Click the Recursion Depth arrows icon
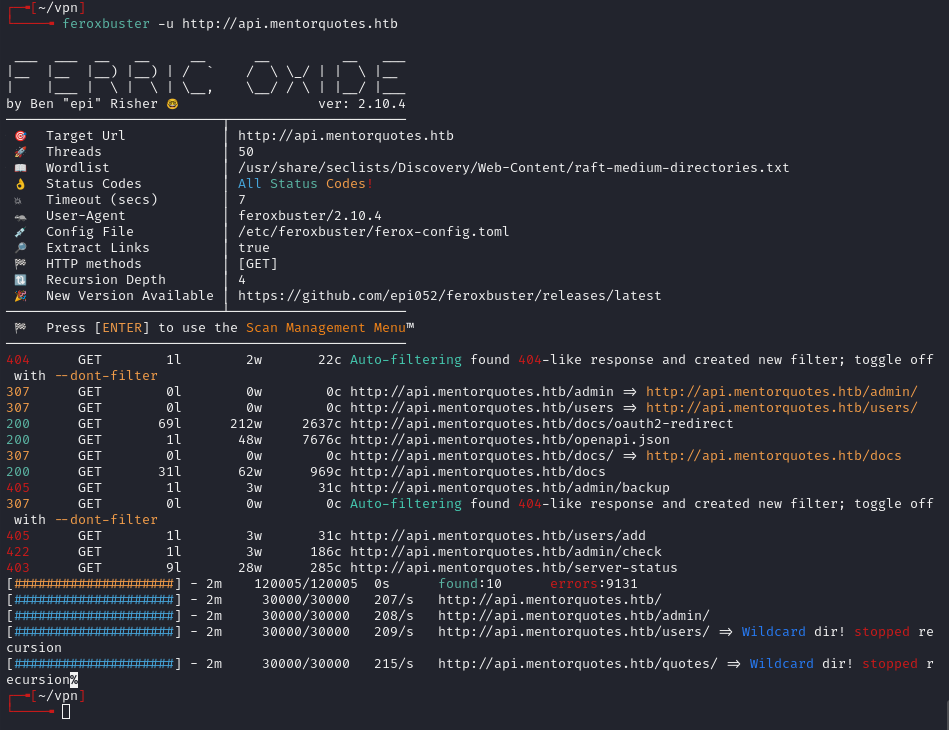 (20, 279)
